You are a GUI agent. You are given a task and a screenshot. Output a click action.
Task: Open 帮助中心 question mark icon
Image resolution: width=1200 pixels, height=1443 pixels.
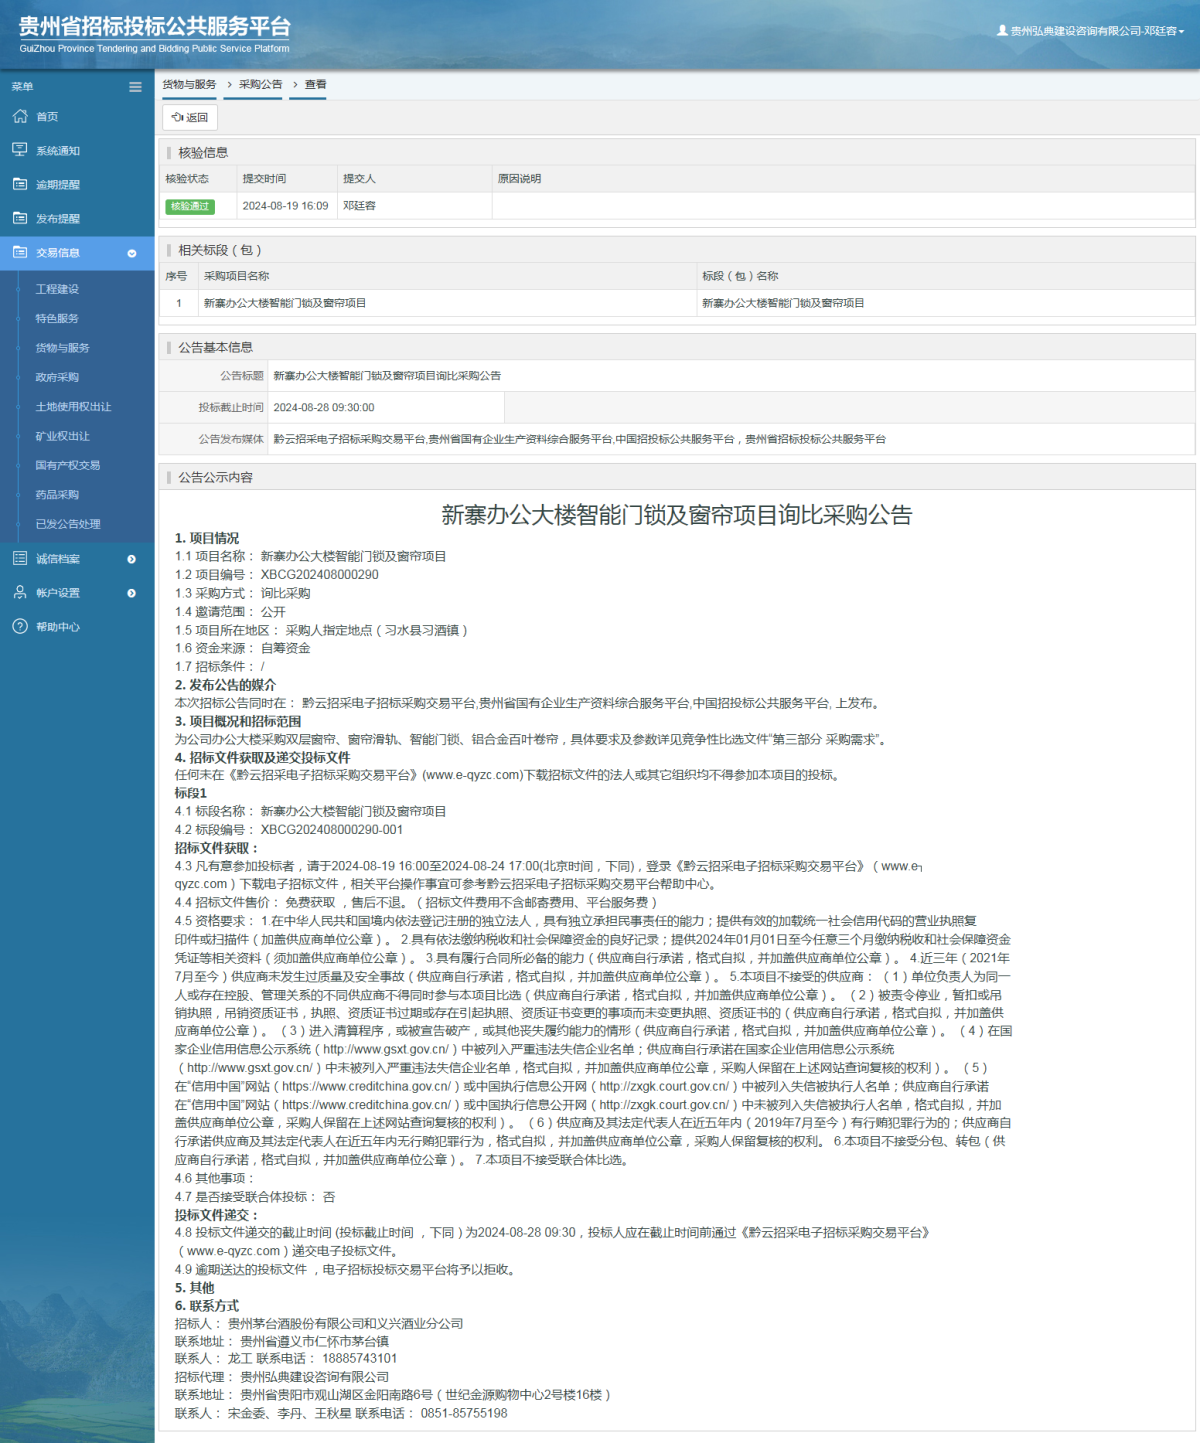coord(21,627)
